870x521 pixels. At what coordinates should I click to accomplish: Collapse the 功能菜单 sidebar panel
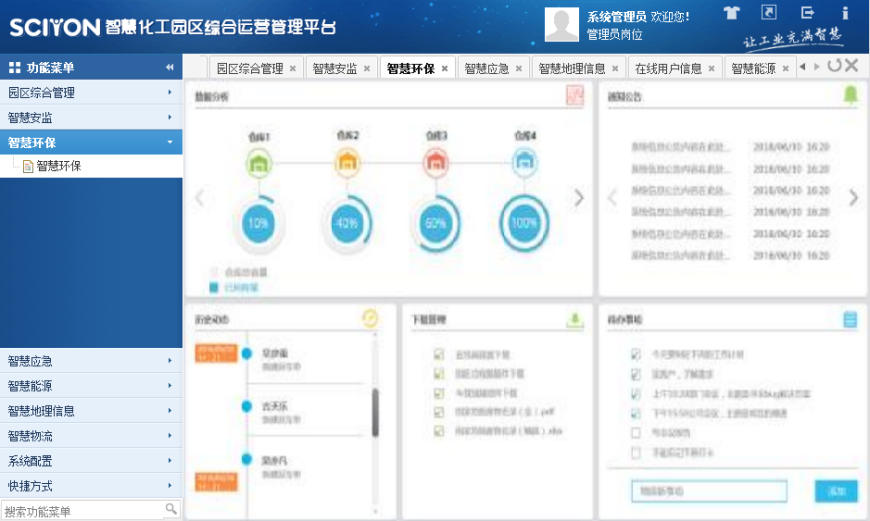pyautogui.click(x=170, y=68)
